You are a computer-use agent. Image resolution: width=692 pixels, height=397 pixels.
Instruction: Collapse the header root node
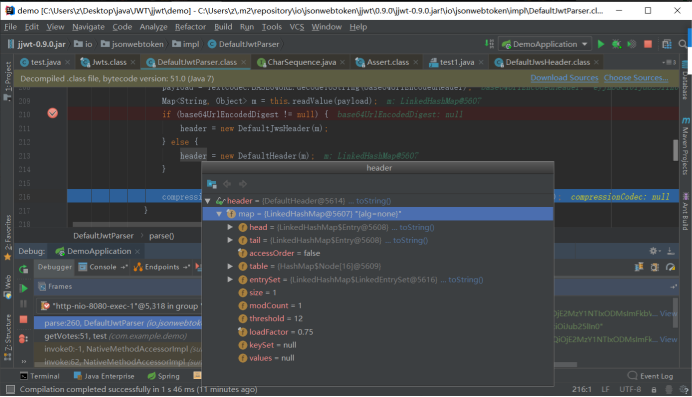(207, 201)
